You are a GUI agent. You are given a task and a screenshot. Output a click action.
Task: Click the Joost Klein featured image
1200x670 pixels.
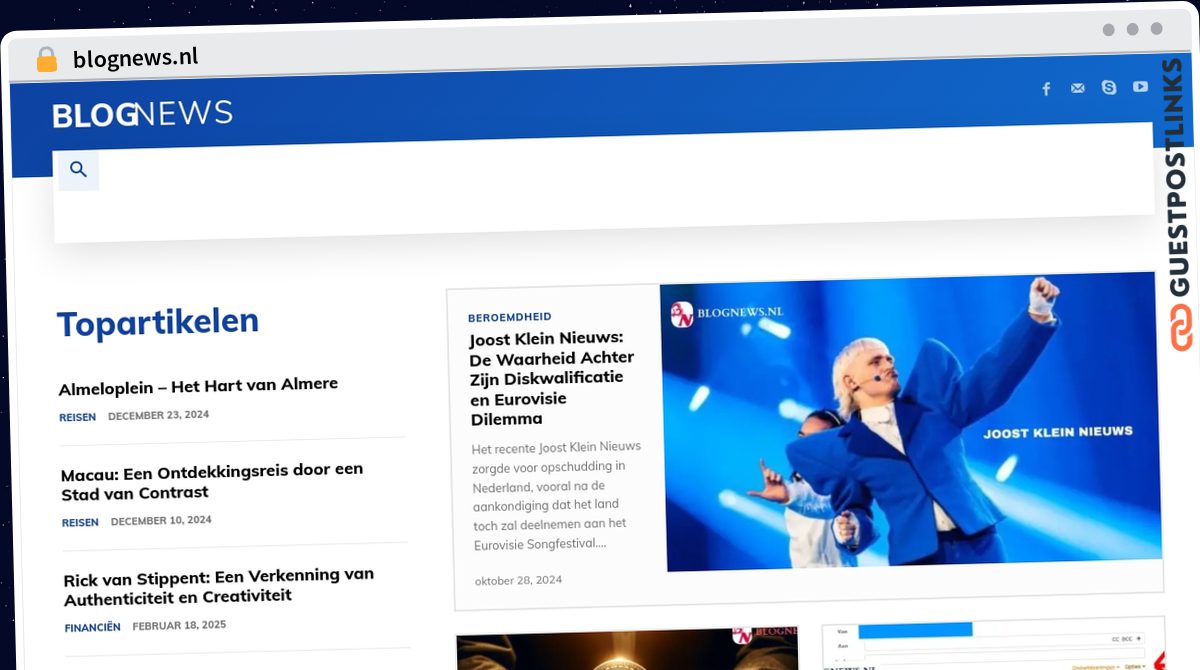[910, 425]
